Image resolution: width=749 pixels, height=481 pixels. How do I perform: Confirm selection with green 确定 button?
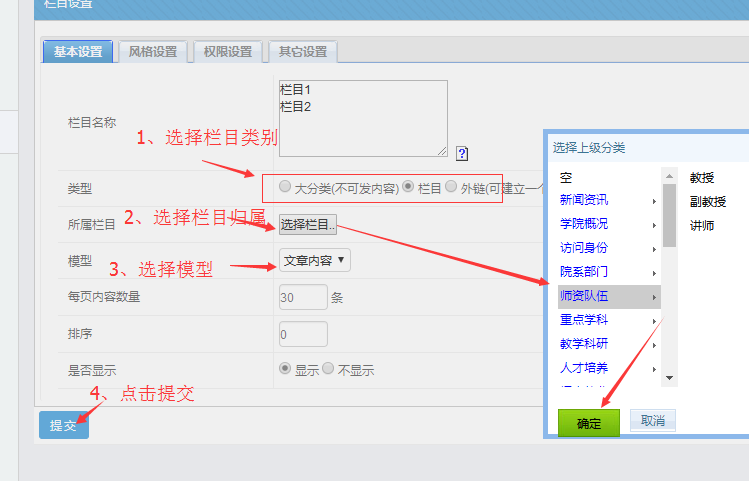pos(589,423)
